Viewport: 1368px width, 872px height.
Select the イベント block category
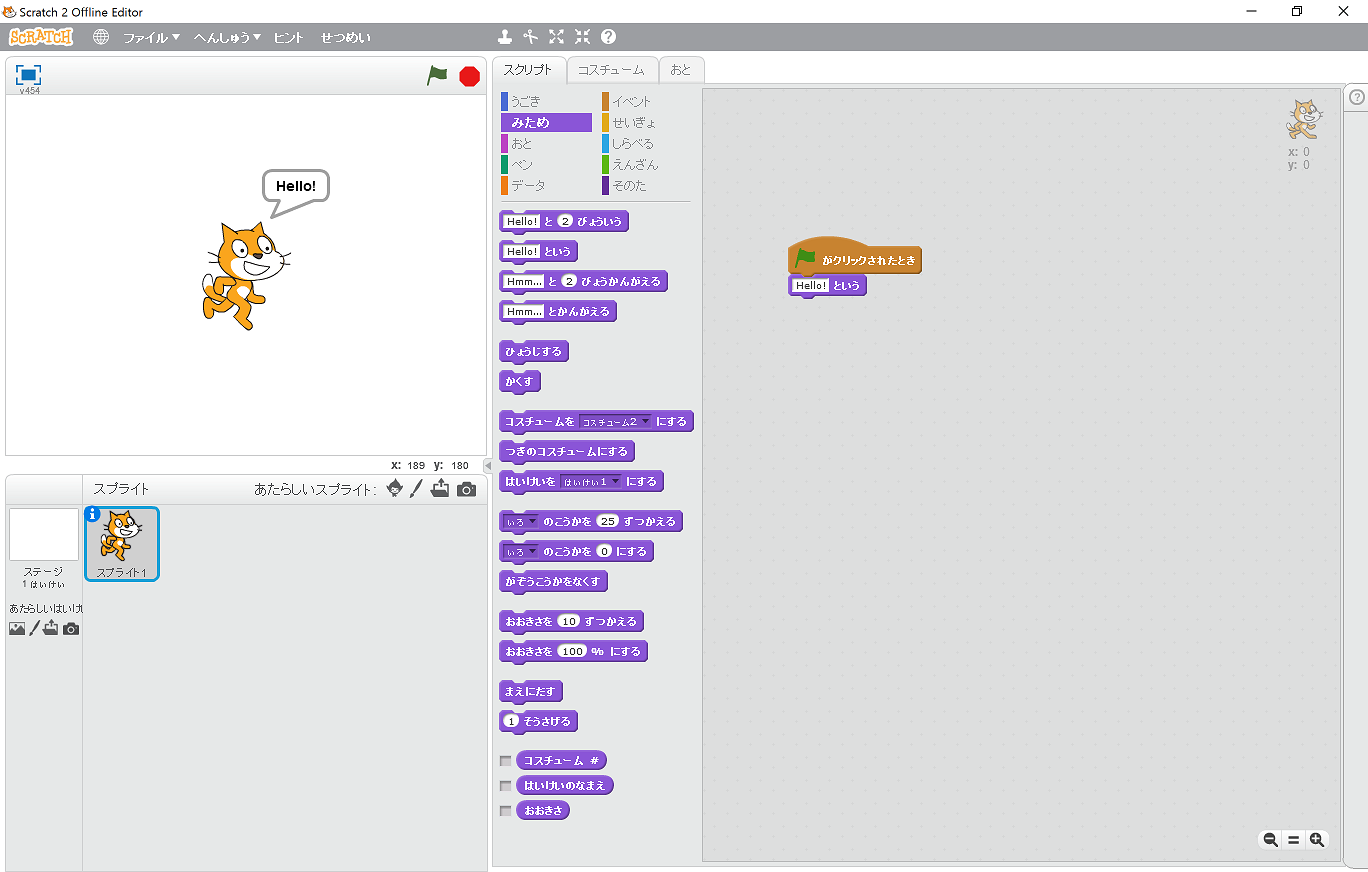click(647, 101)
